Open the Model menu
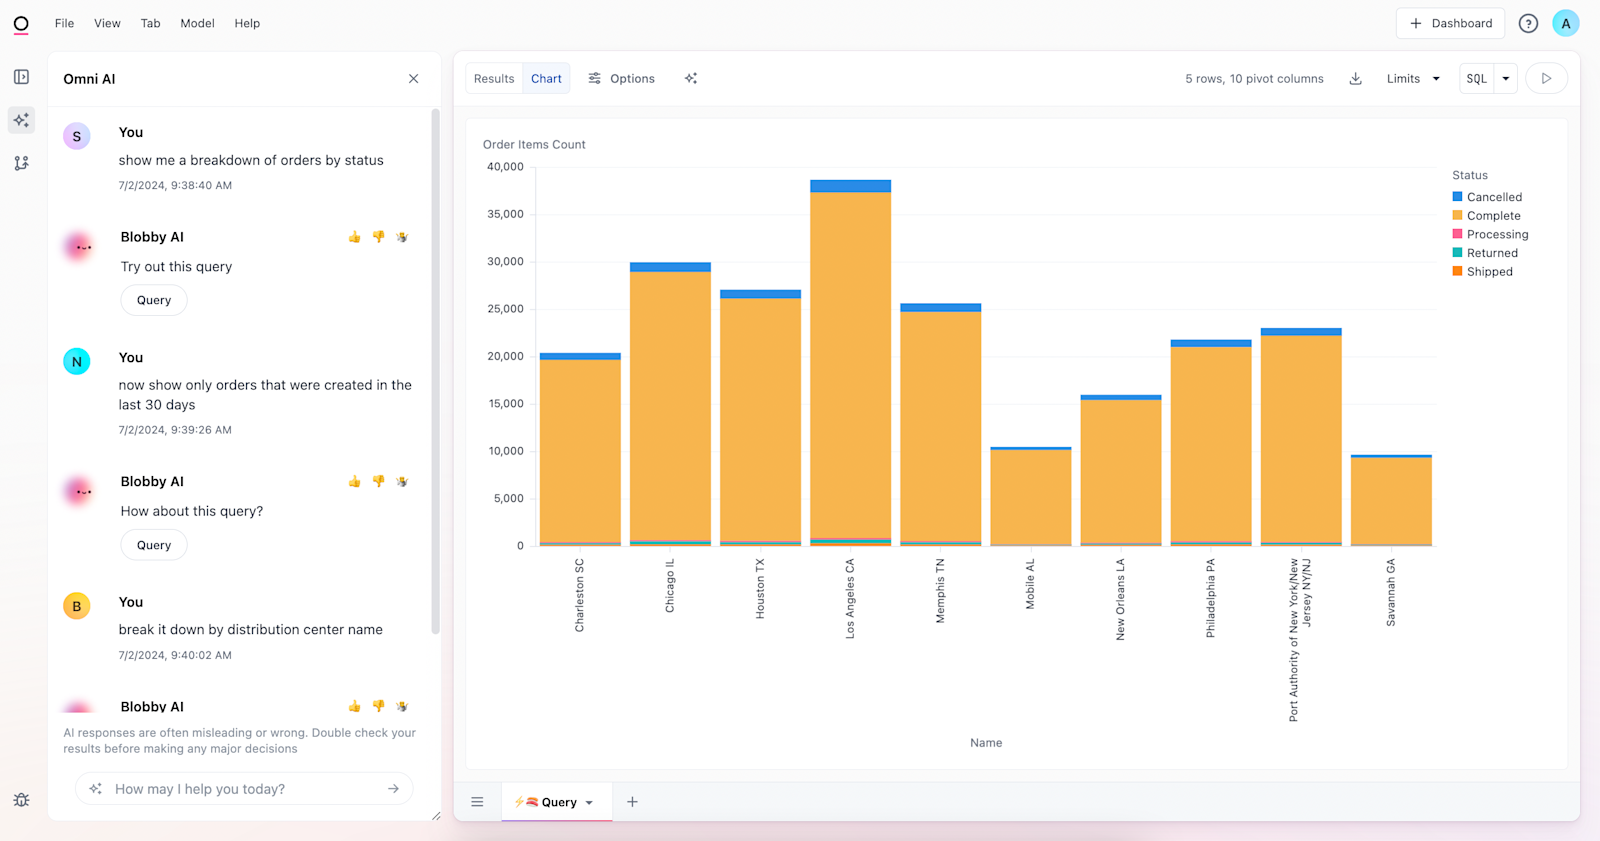The image size is (1600, 841). pos(197,23)
